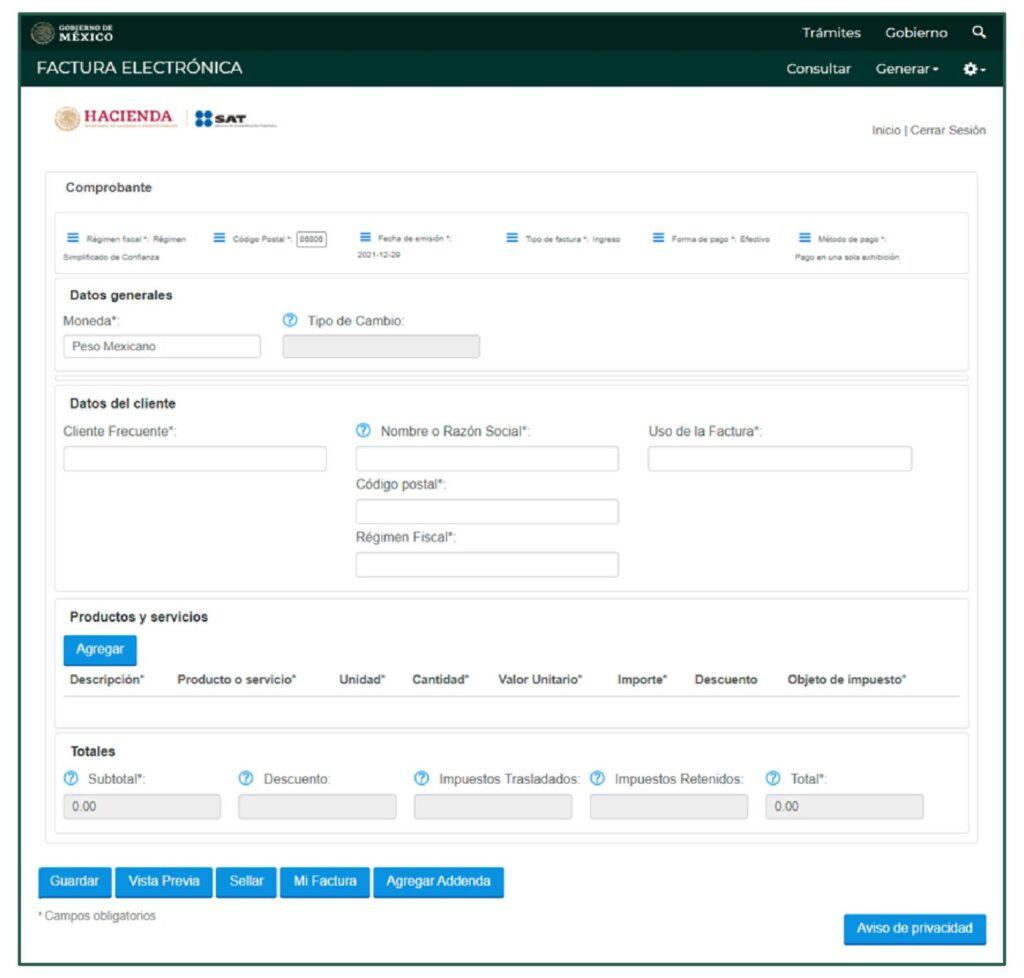The image size is (1024, 978).
Task: Open Trámites in the top navigation
Action: point(830,33)
